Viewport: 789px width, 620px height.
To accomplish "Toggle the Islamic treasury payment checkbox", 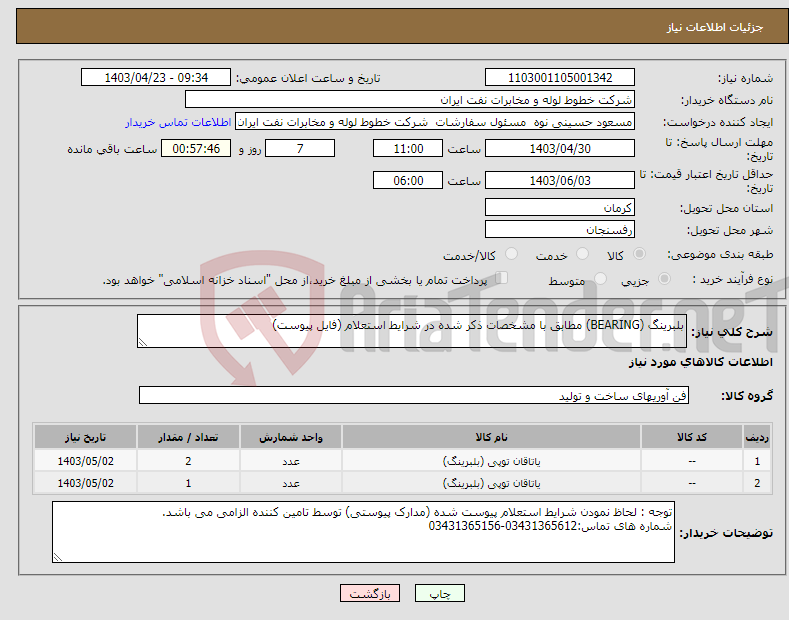I will pos(502,278).
